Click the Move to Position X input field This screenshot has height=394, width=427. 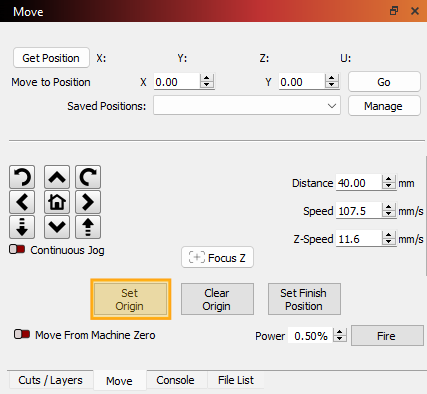pyautogui.click(x=177, y=82)
